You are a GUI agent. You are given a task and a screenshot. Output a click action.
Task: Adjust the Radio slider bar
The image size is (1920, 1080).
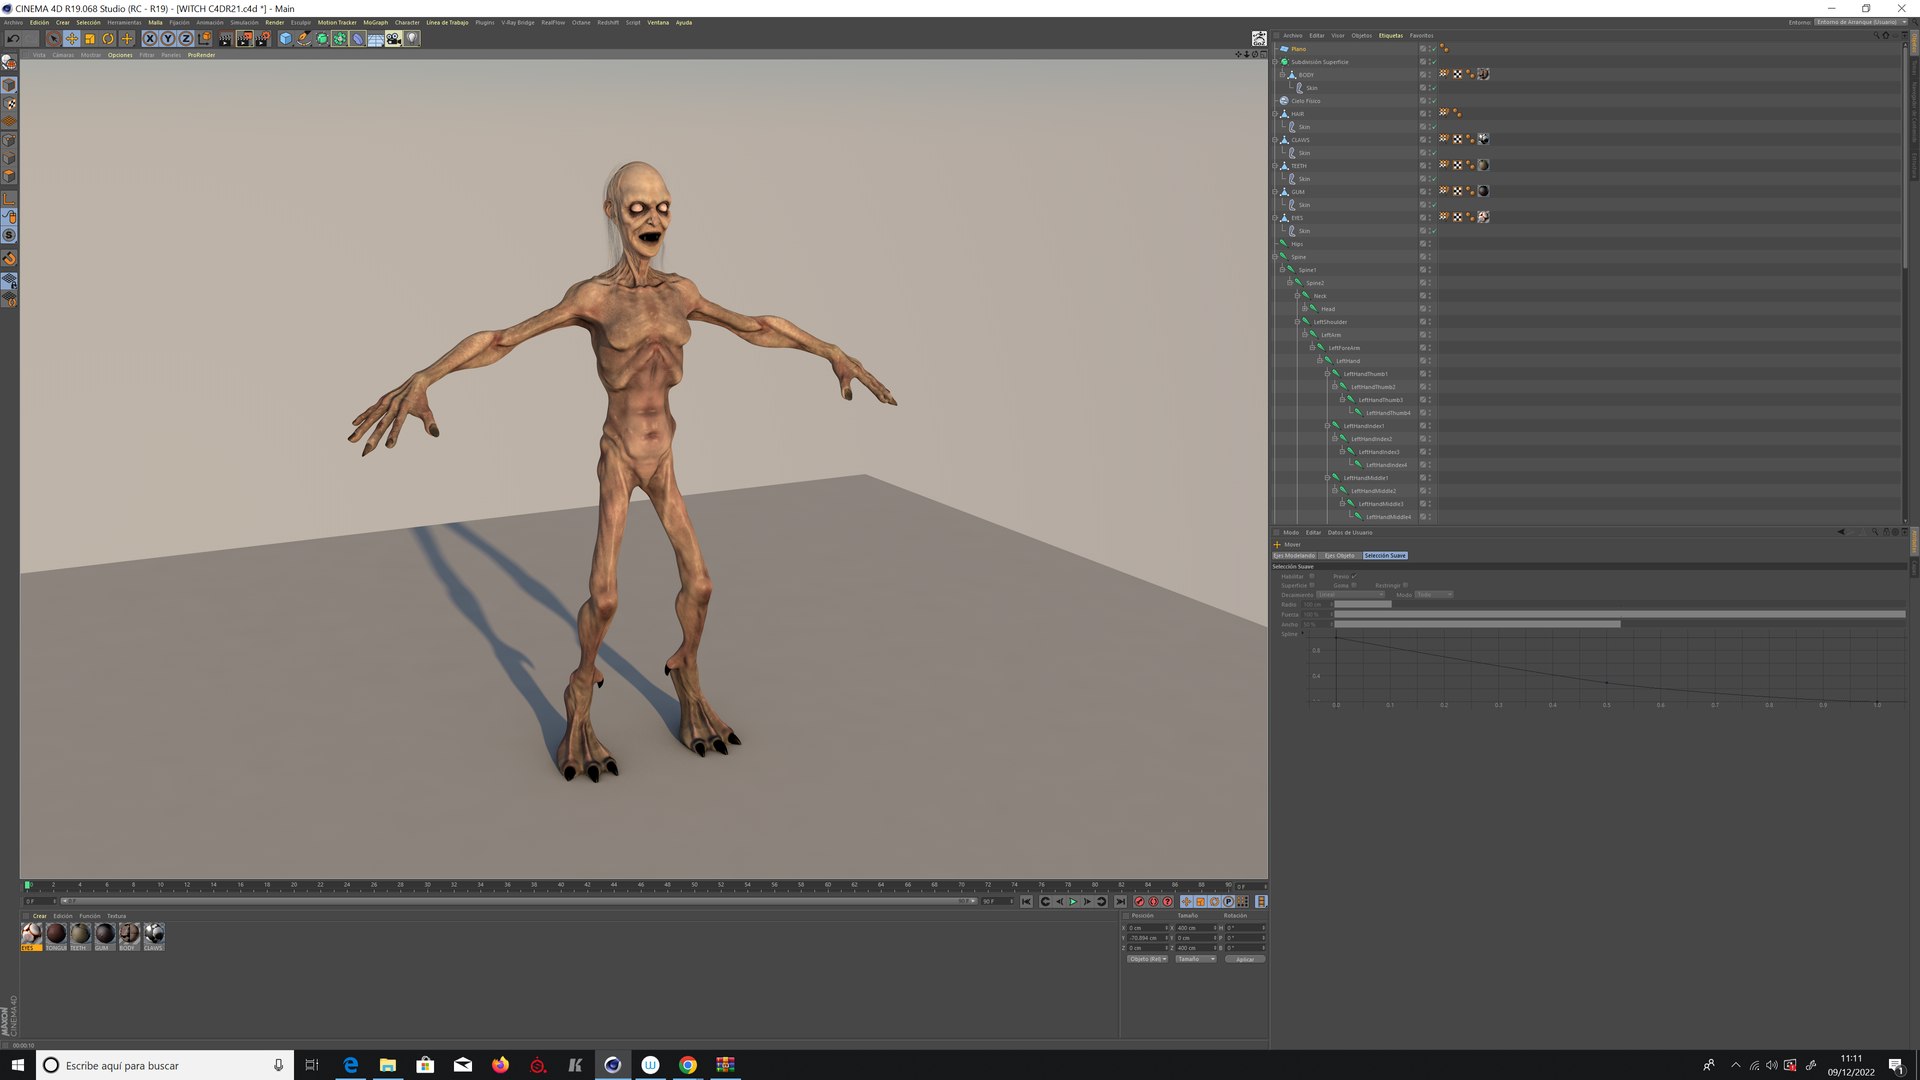click(1619, 605)
